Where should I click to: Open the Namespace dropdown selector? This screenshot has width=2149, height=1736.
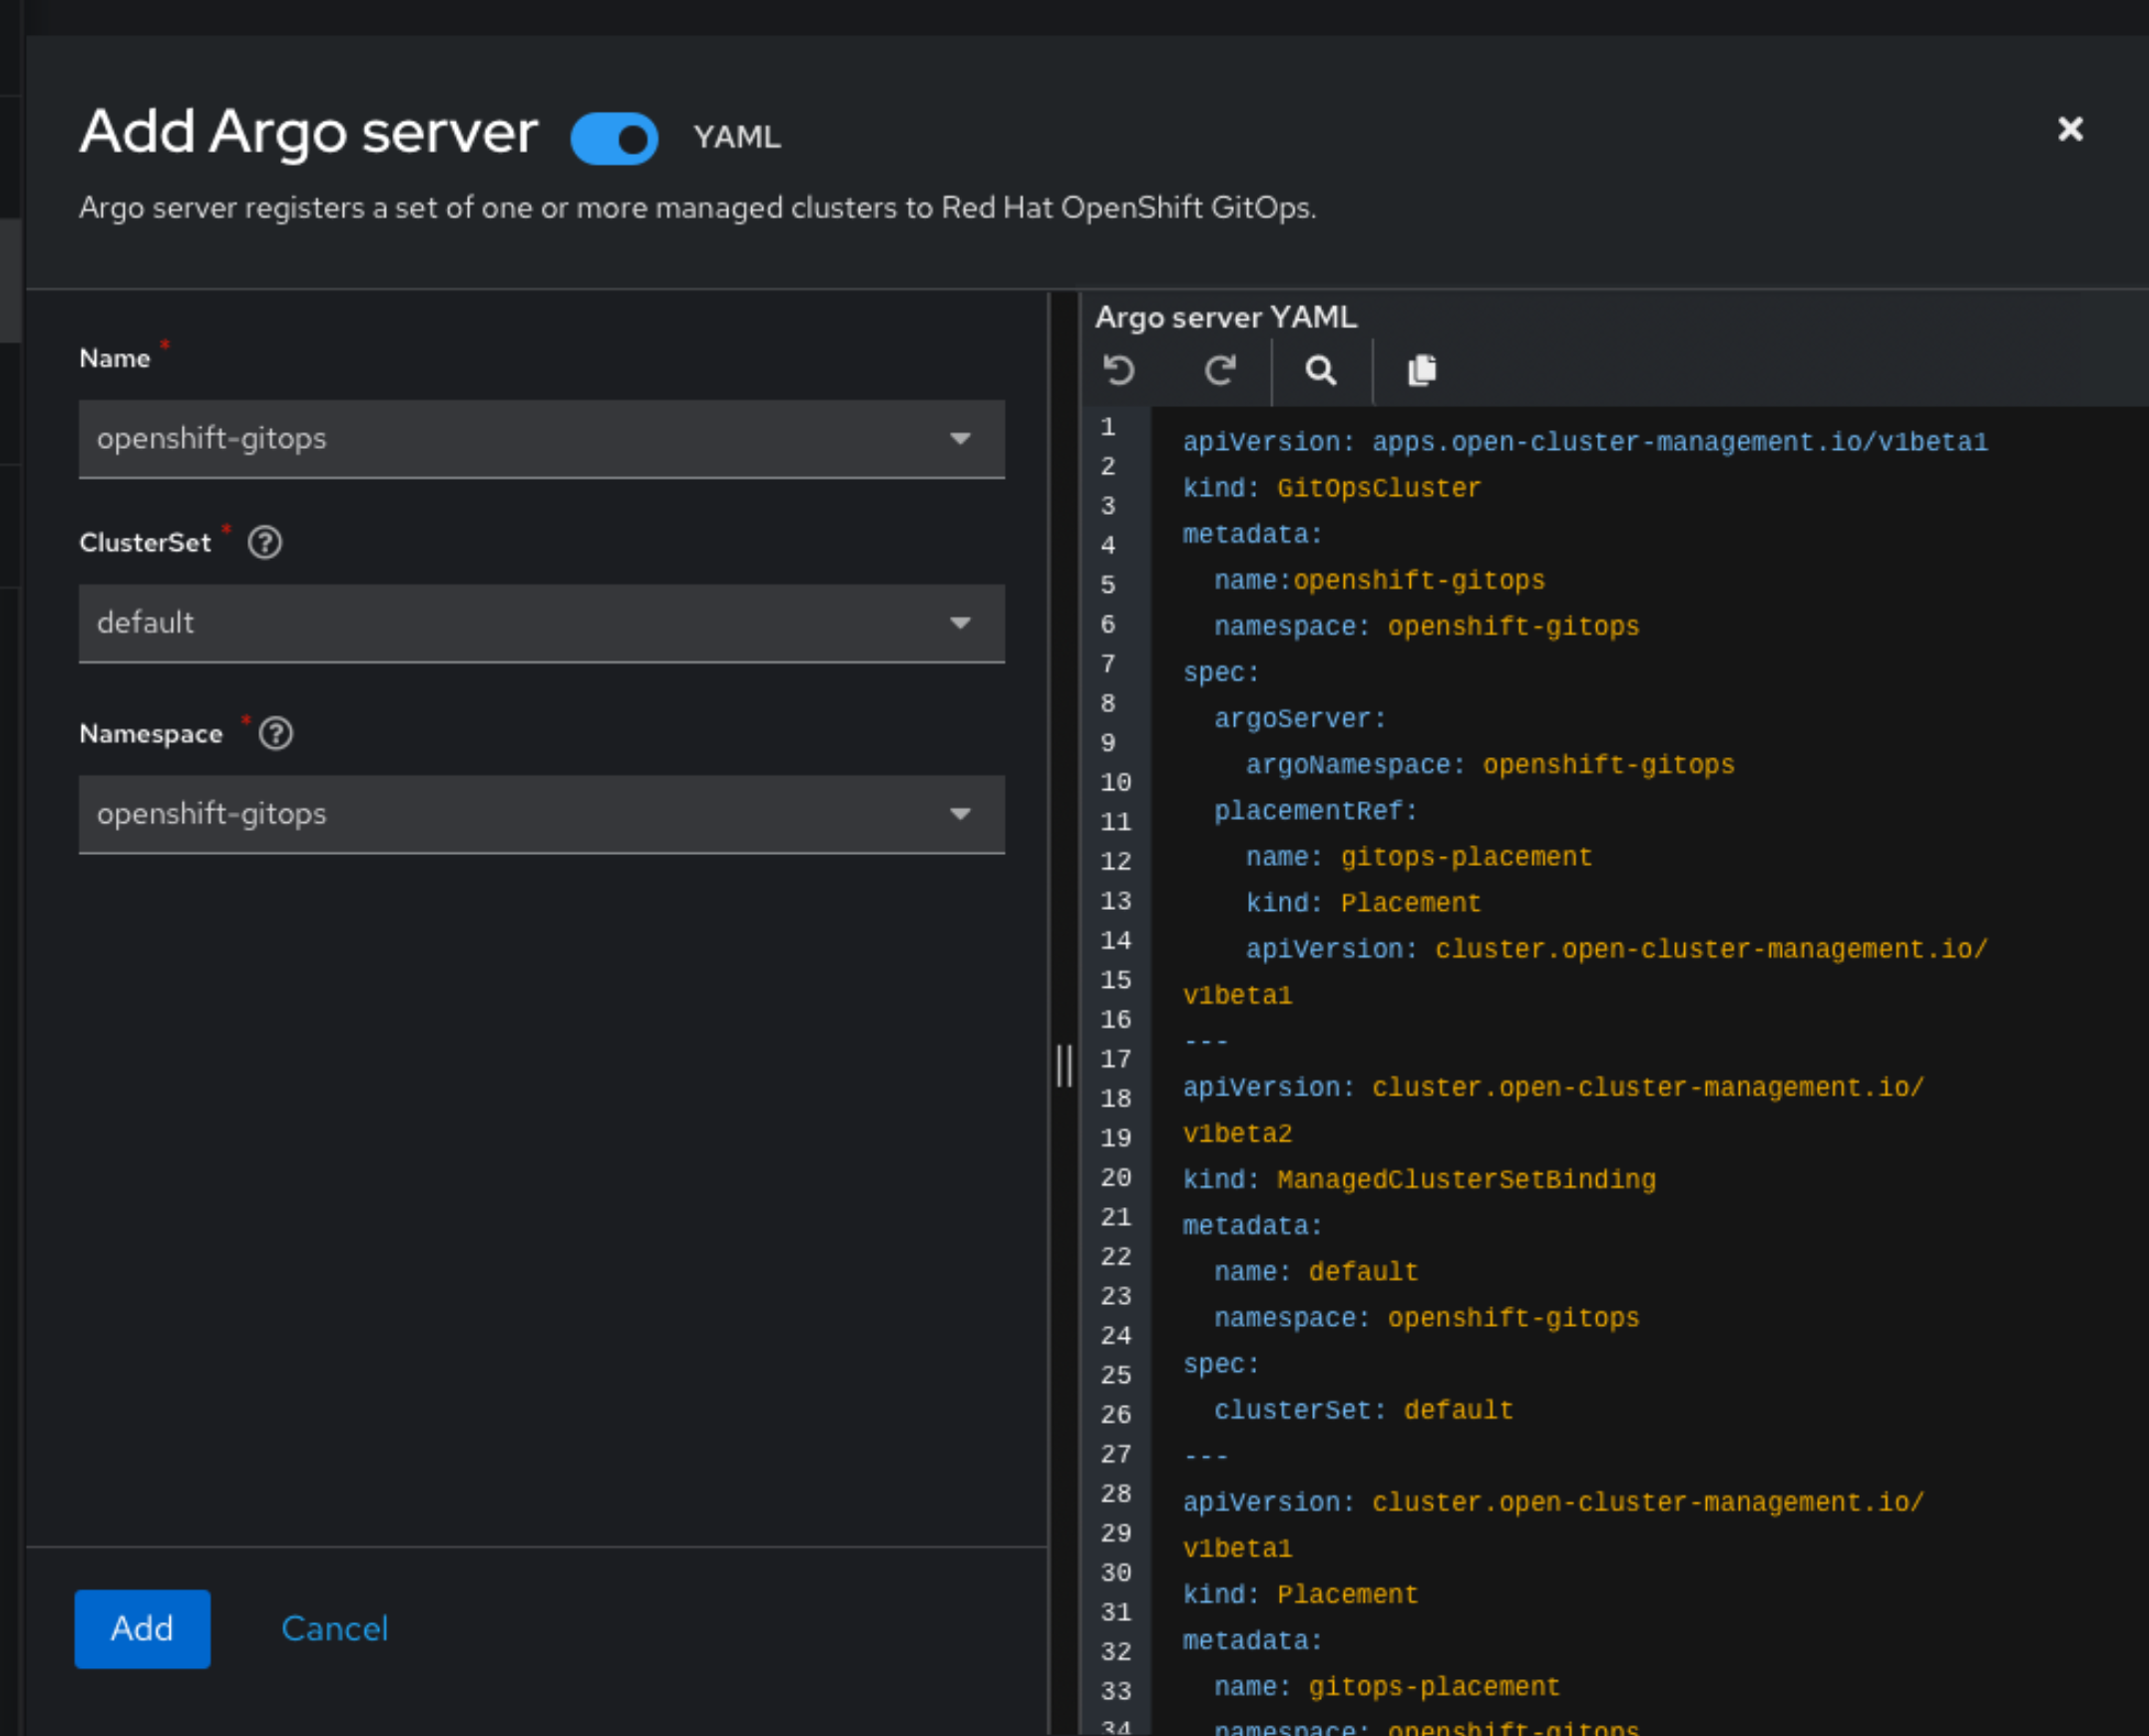(x=541, y=814)
